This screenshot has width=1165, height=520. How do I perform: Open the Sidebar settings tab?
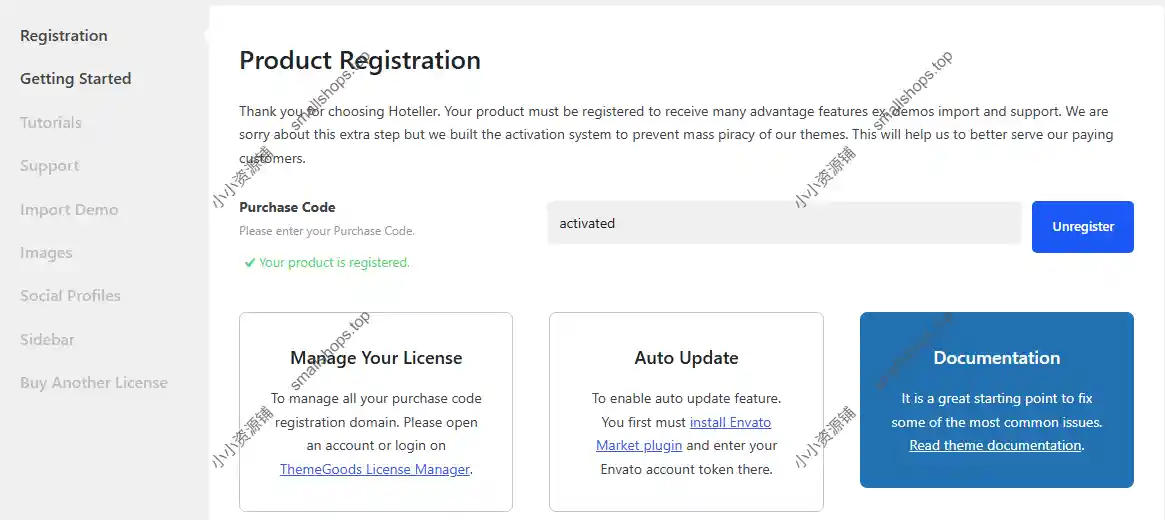(48, 339)
